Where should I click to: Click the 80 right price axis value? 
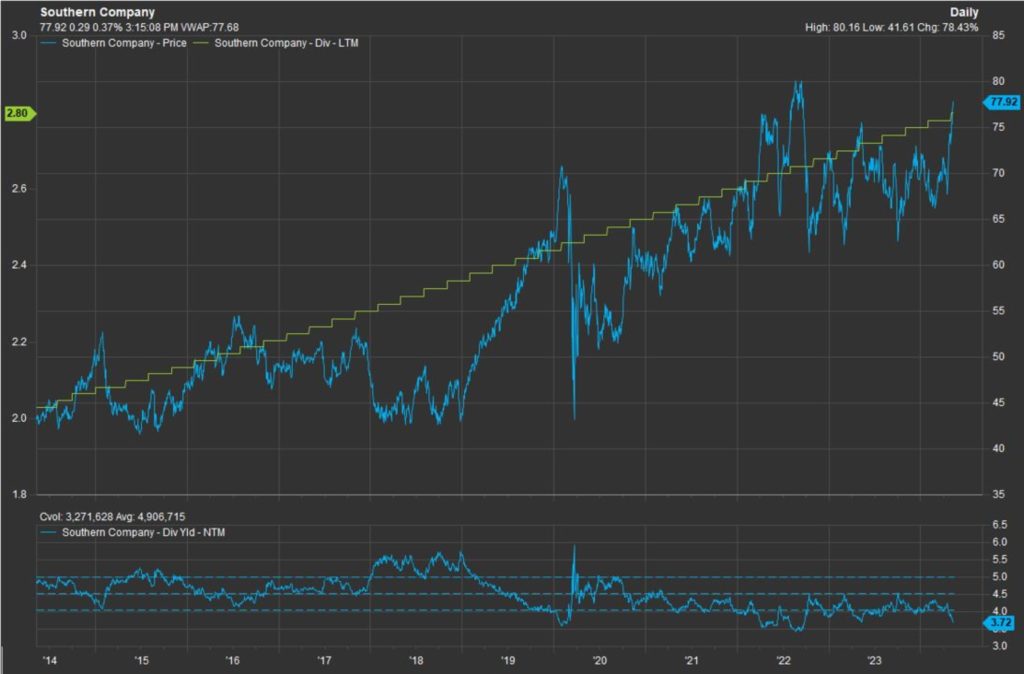coord(999,81)
